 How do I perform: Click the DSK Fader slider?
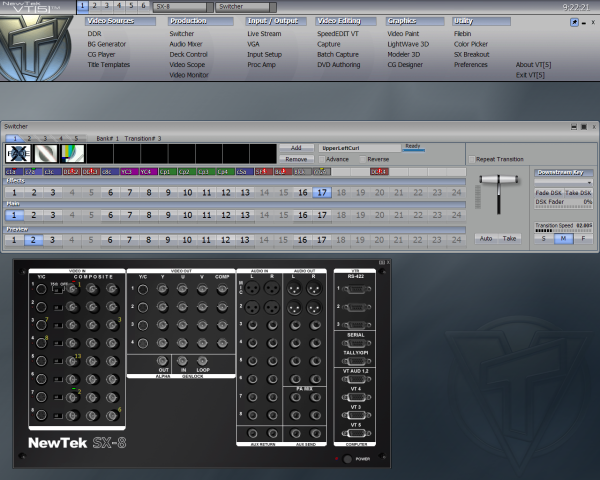[x=563, y=207]
